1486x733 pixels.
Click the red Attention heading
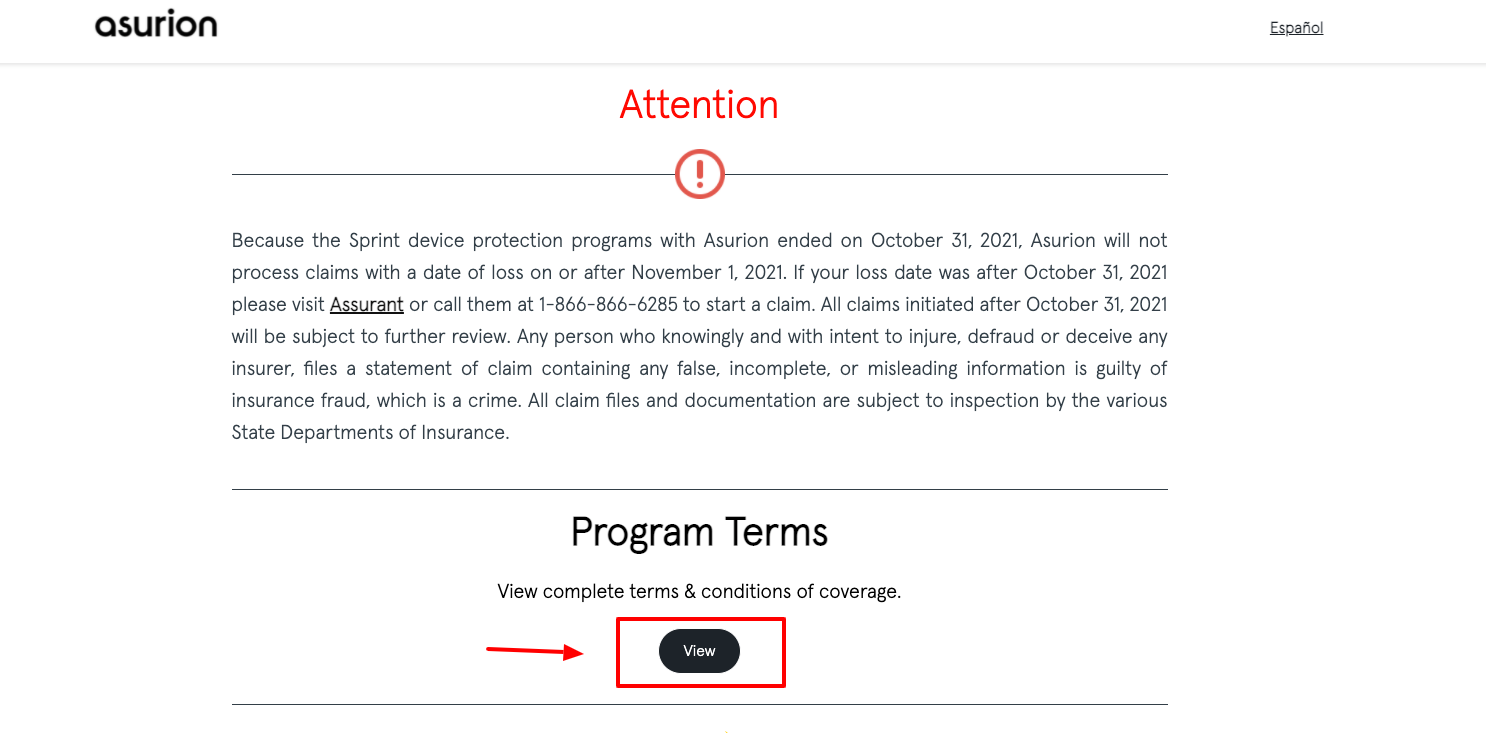pyautogui.click(x=699, y=105)
